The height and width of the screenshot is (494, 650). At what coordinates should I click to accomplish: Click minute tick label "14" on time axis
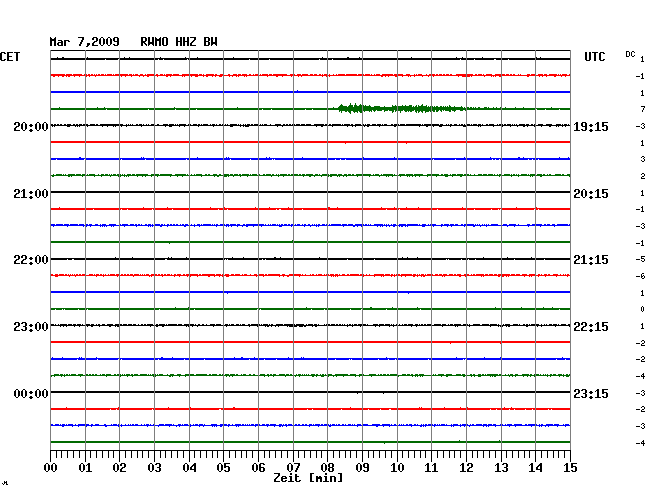pyautogui.click(x=535, y=468)
